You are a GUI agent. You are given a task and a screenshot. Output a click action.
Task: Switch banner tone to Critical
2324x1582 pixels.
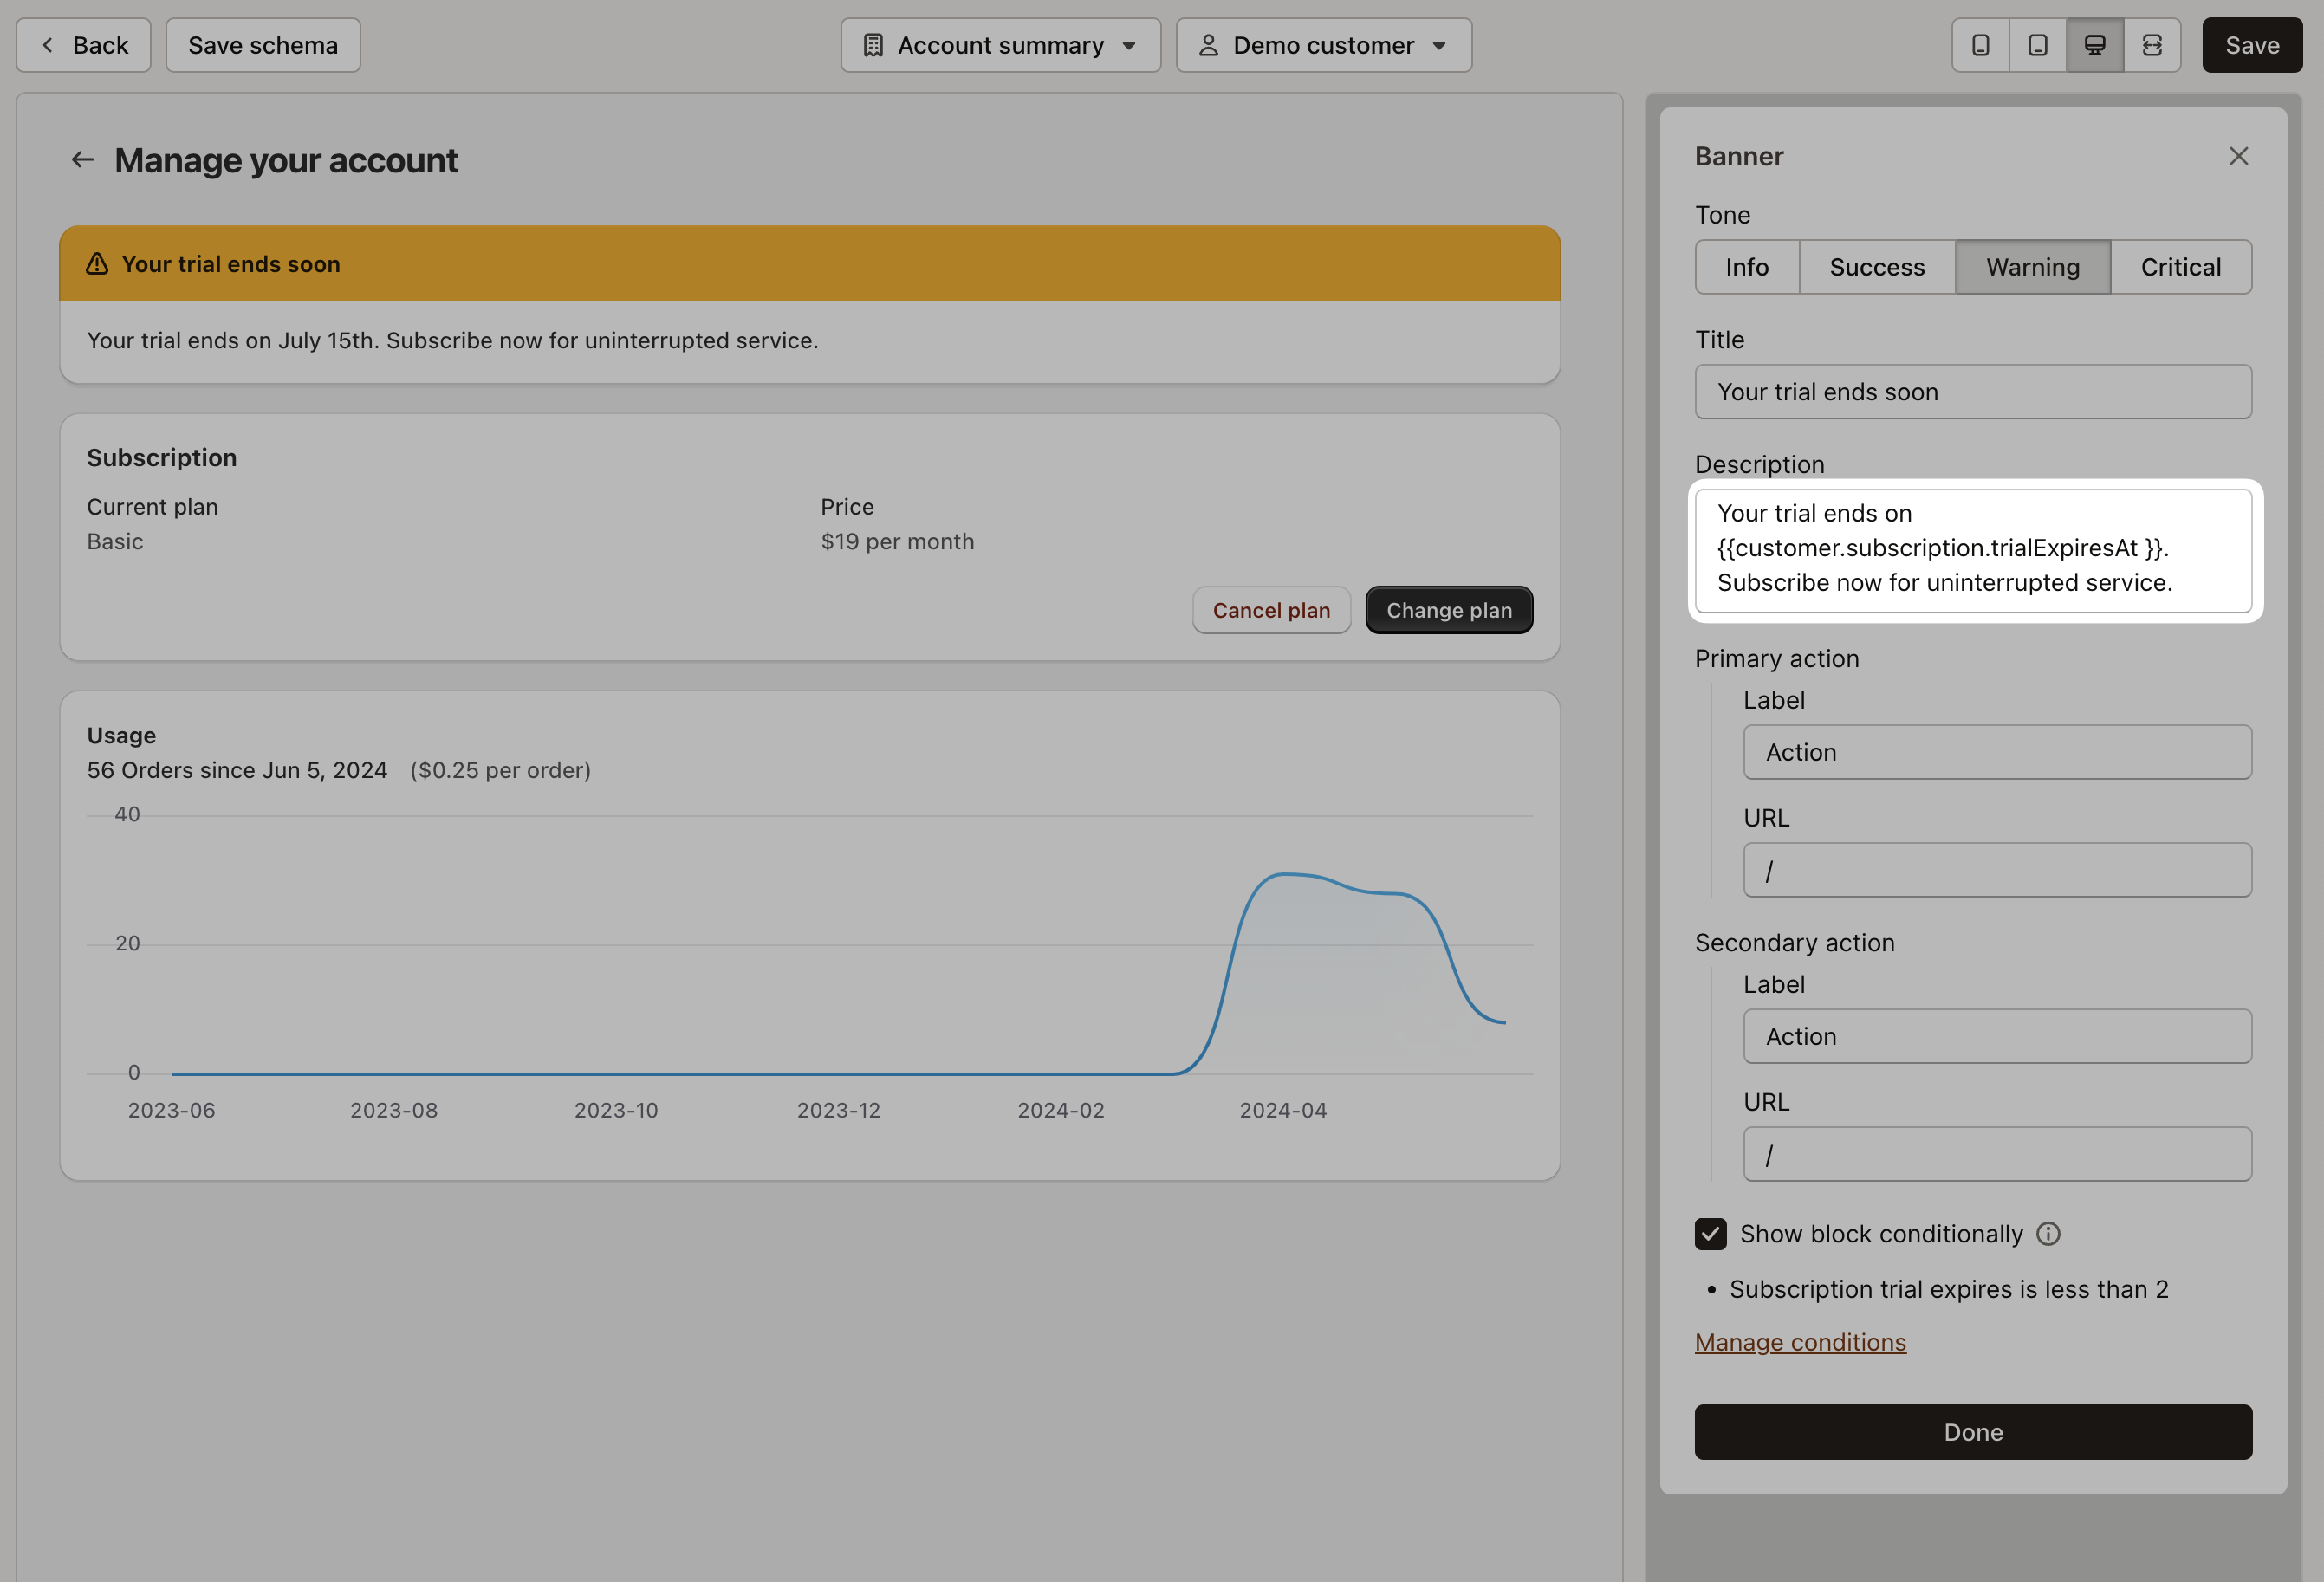pos(2180,266)
